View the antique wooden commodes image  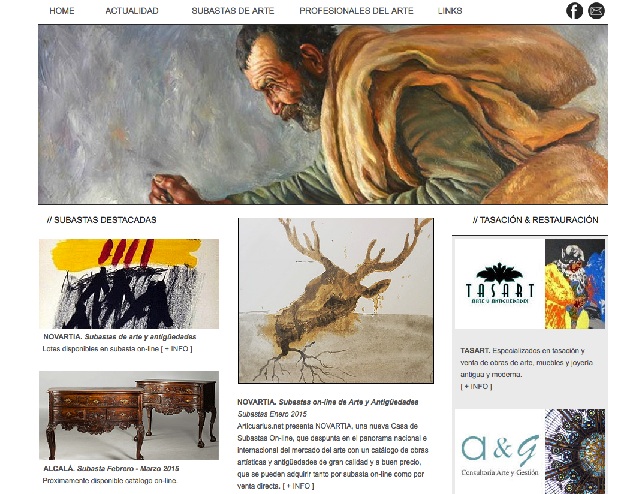point(129,415)
